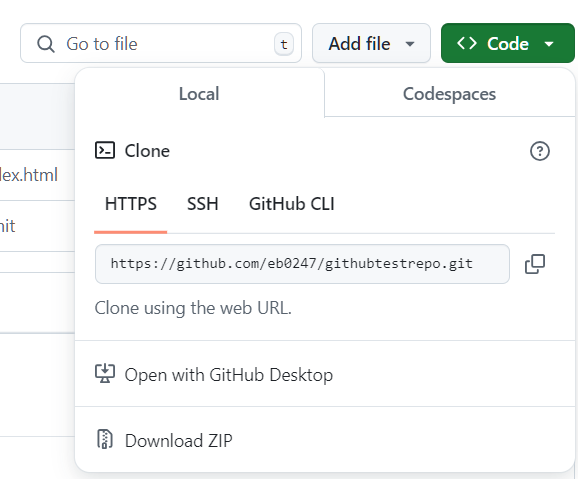Switch to the Local tab

[x=199, y=94]
